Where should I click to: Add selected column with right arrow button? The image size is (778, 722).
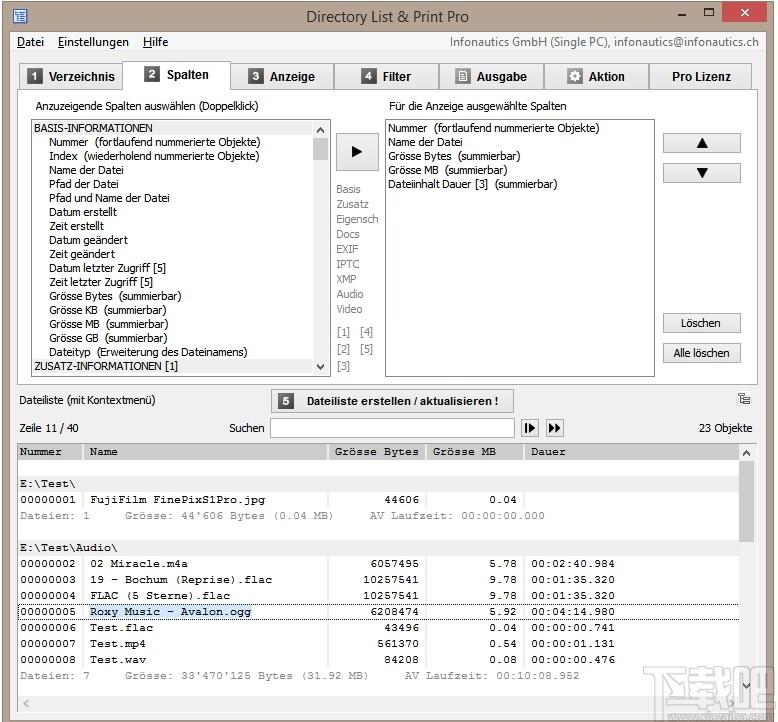[x=357, y=152]
